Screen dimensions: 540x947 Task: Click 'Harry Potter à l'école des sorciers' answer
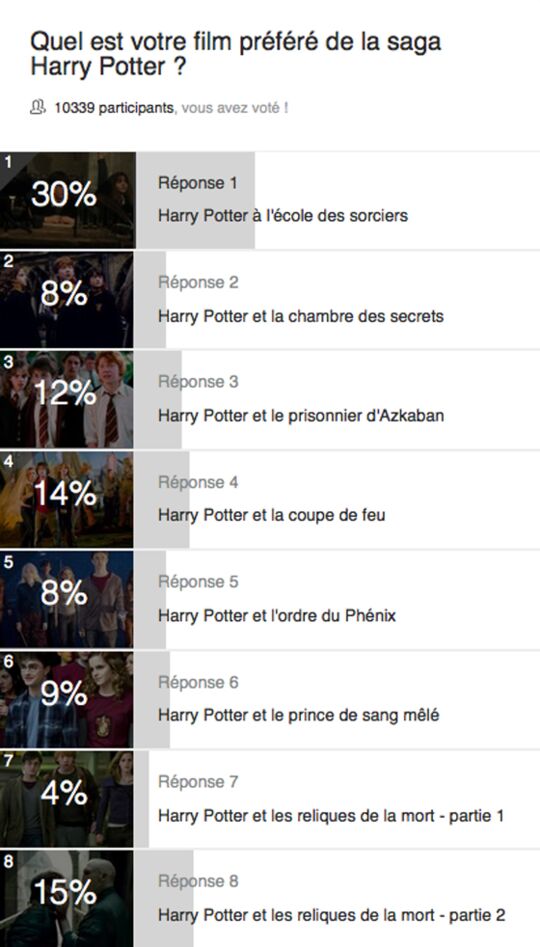(283, 216)
